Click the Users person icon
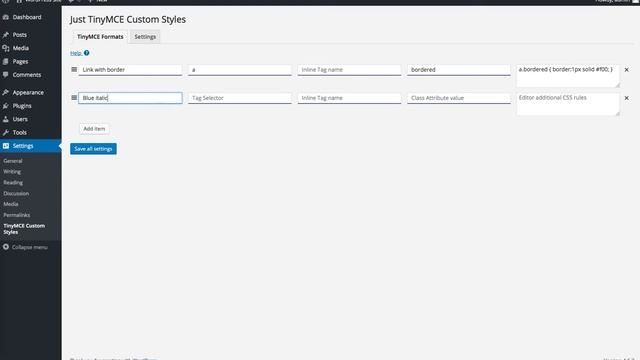 coord(6,119)
